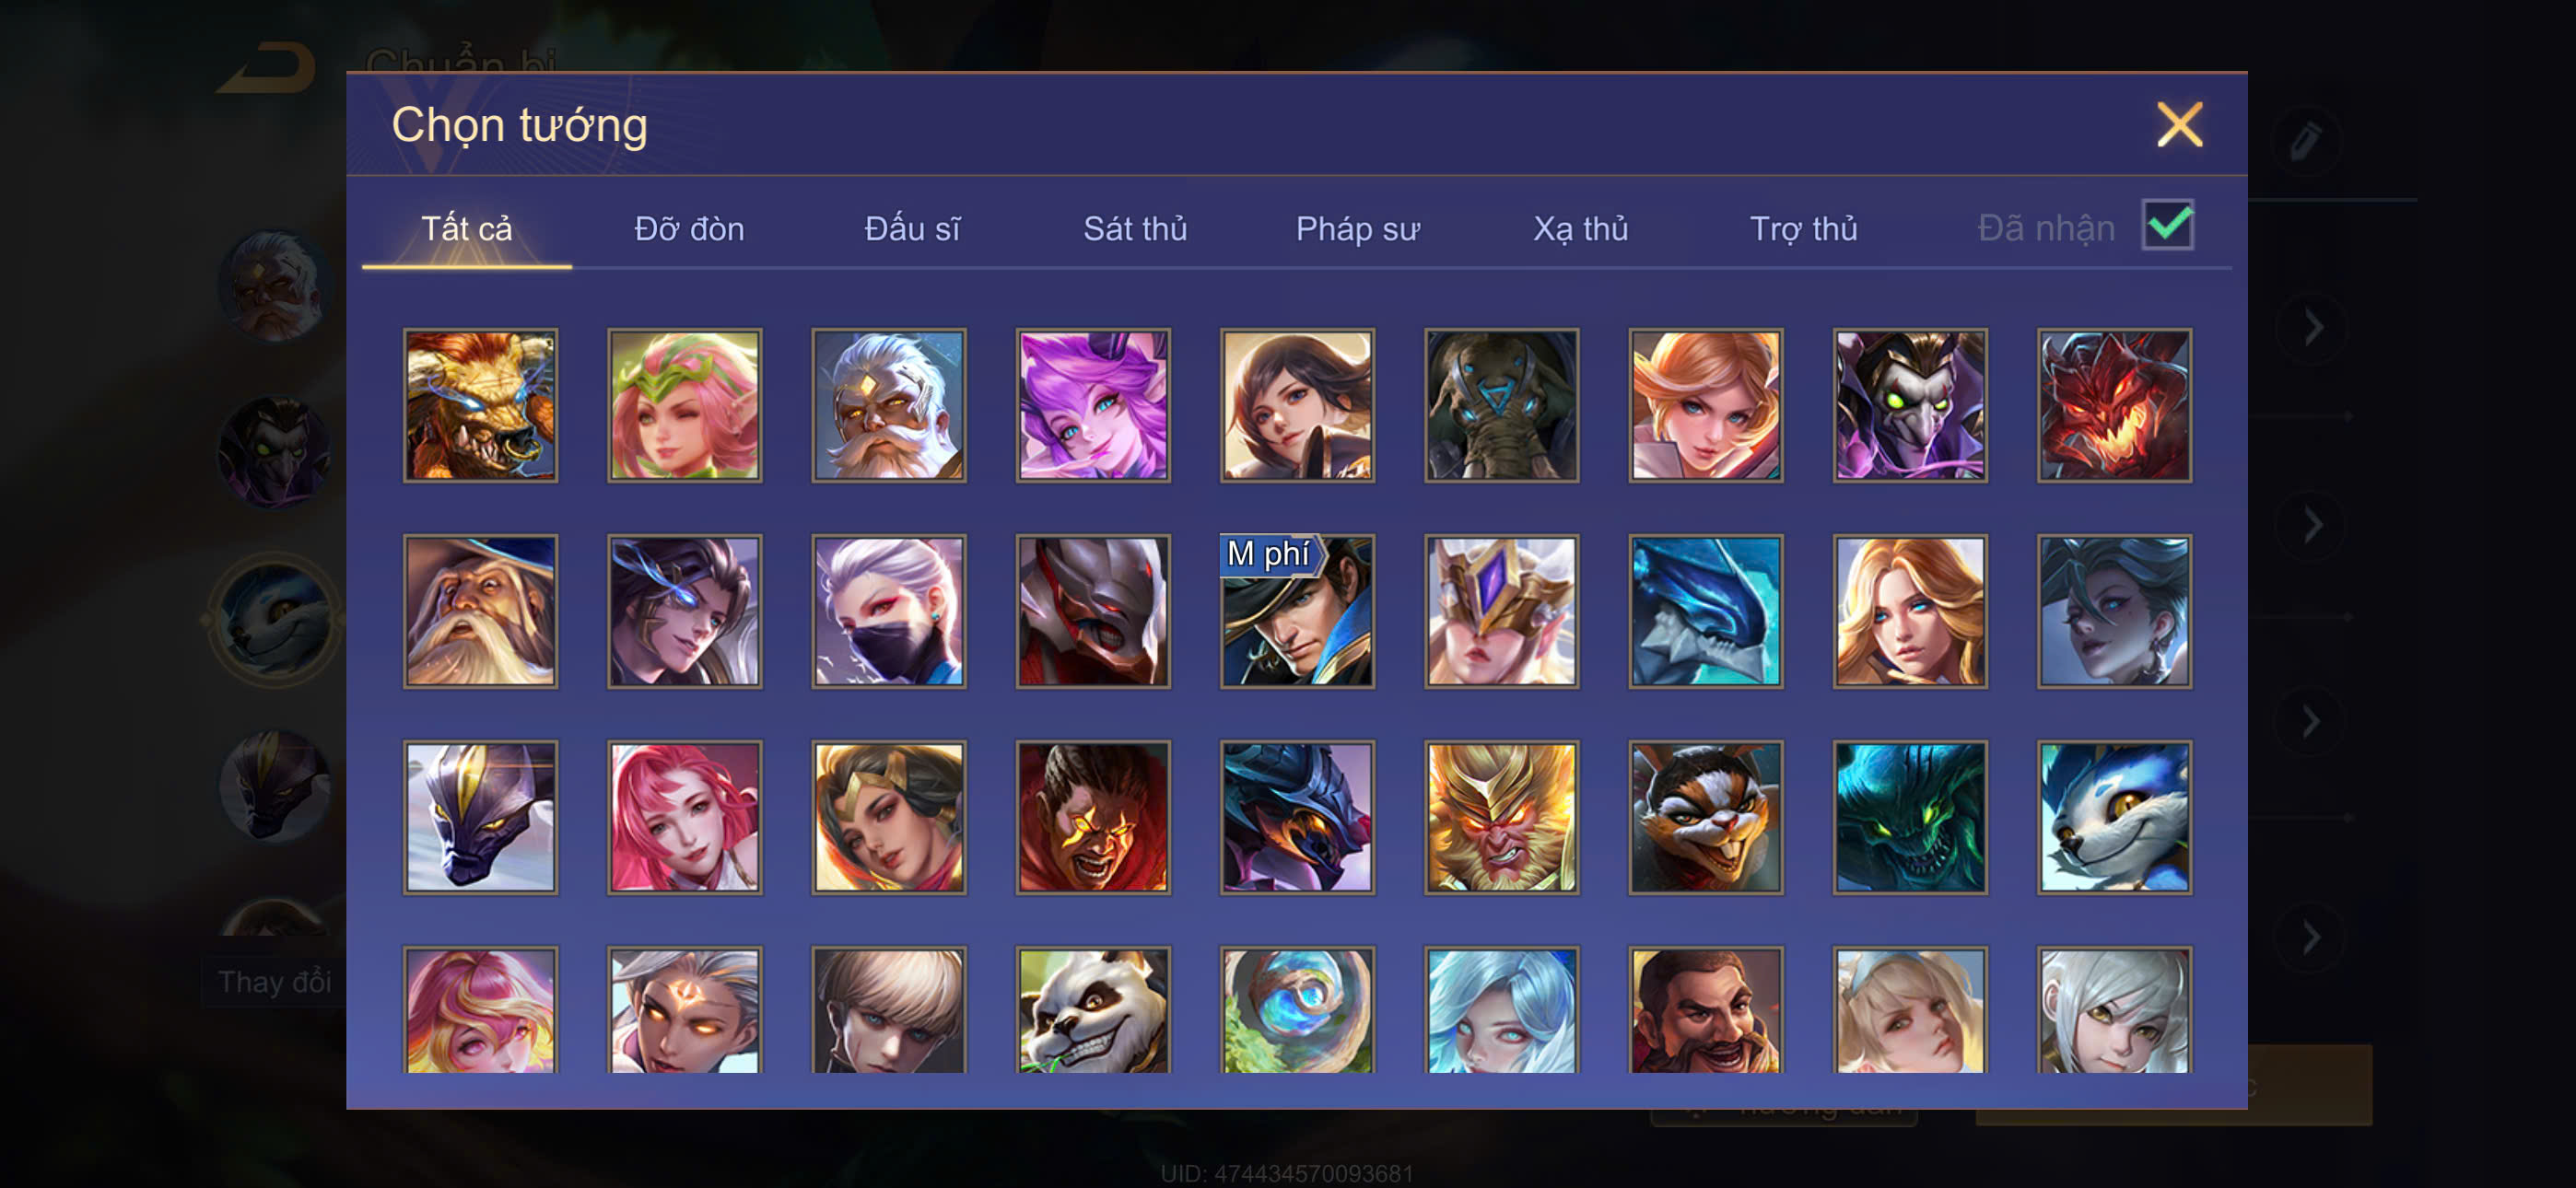Select the masked white-haired ninja hero
The height and width of the screenshot is (1188, 2576).
click(x=889, y=611)
